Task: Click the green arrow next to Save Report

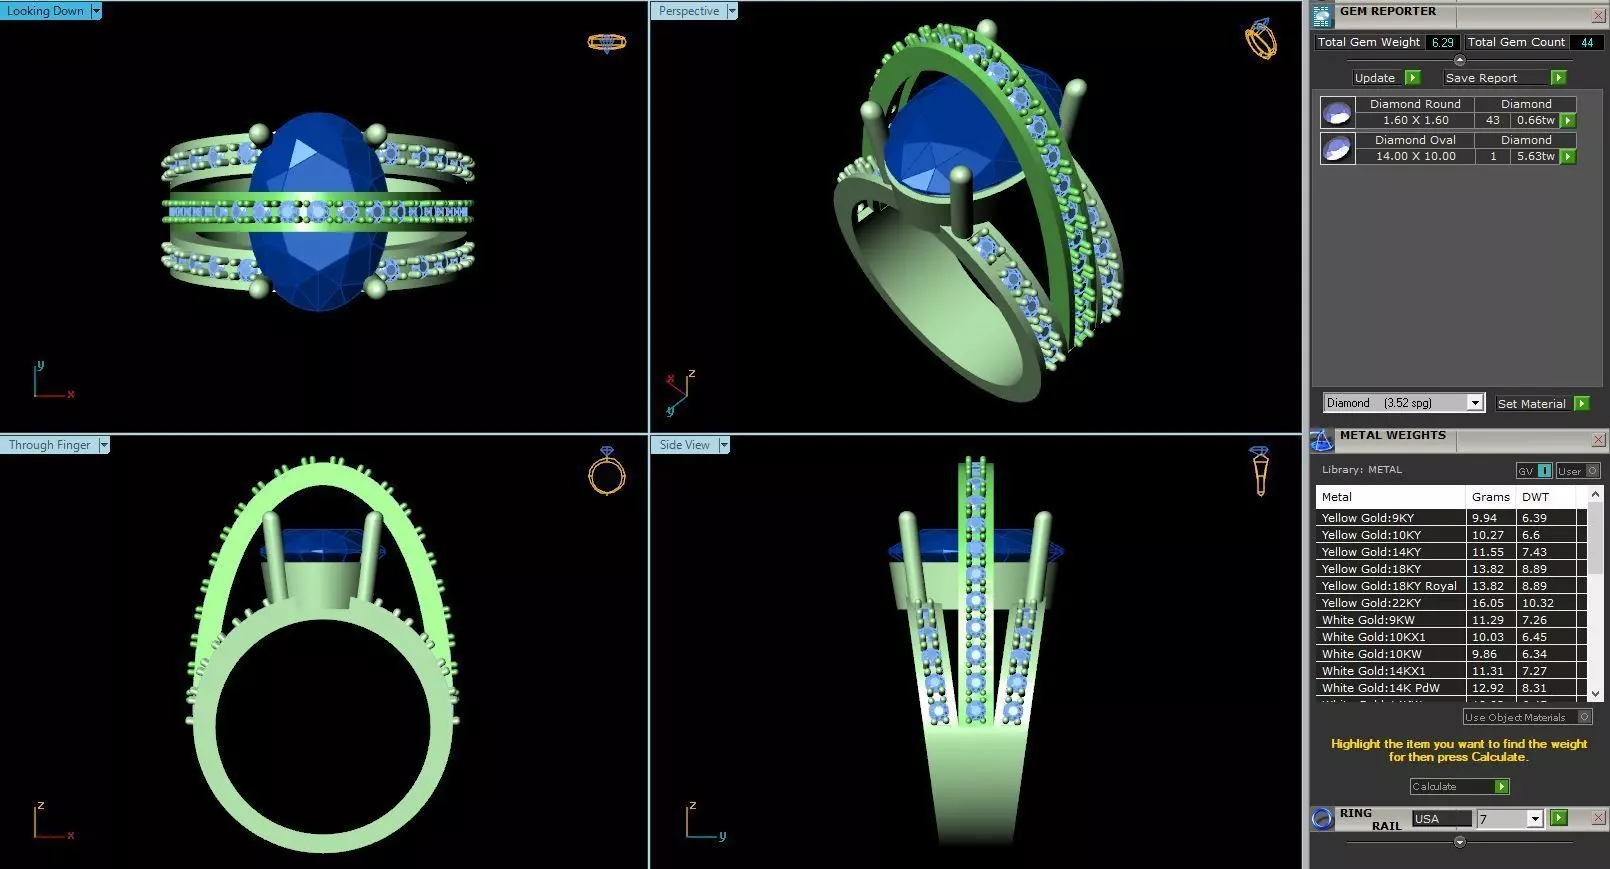Action: (1558, 78)
